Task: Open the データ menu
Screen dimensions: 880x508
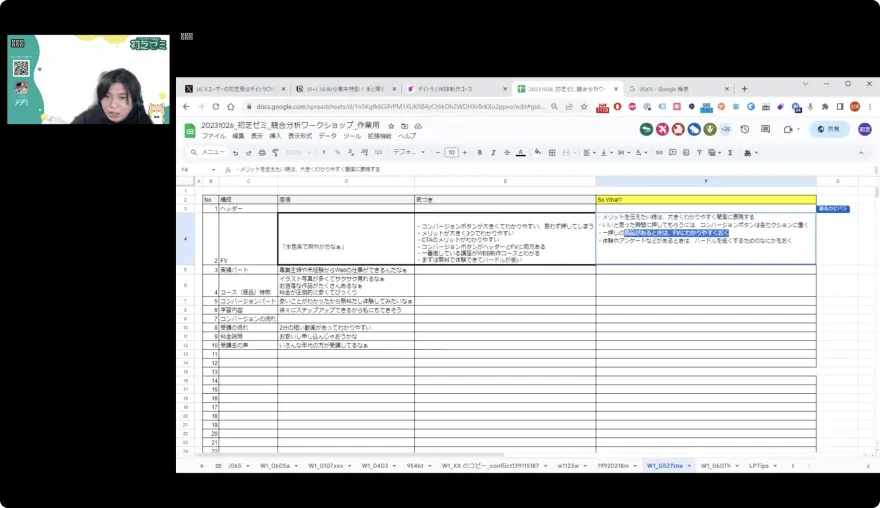Action: pyautogui.click(x=327, y=136)
